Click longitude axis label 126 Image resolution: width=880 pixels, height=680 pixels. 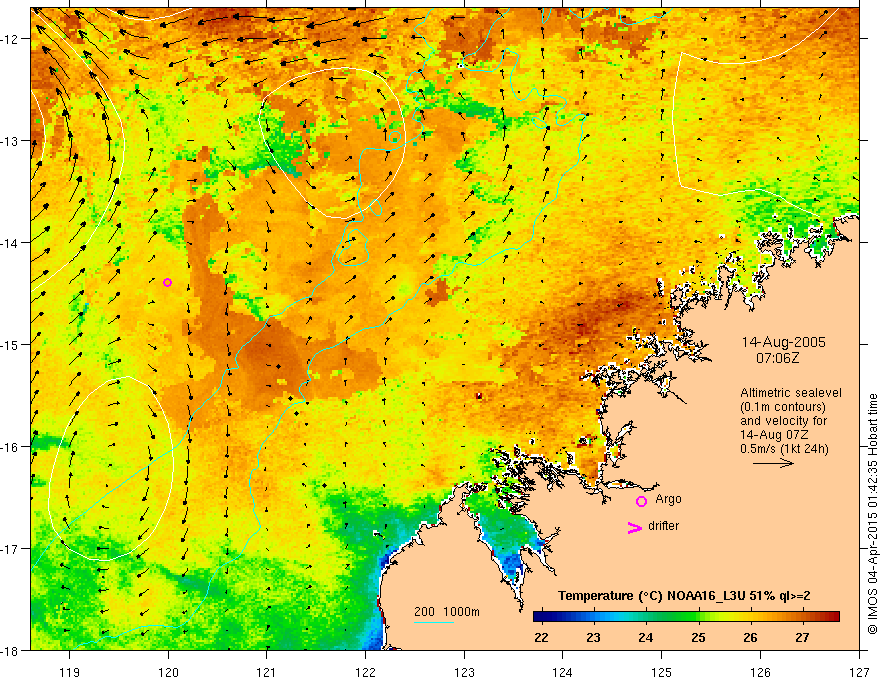[760, 672]
